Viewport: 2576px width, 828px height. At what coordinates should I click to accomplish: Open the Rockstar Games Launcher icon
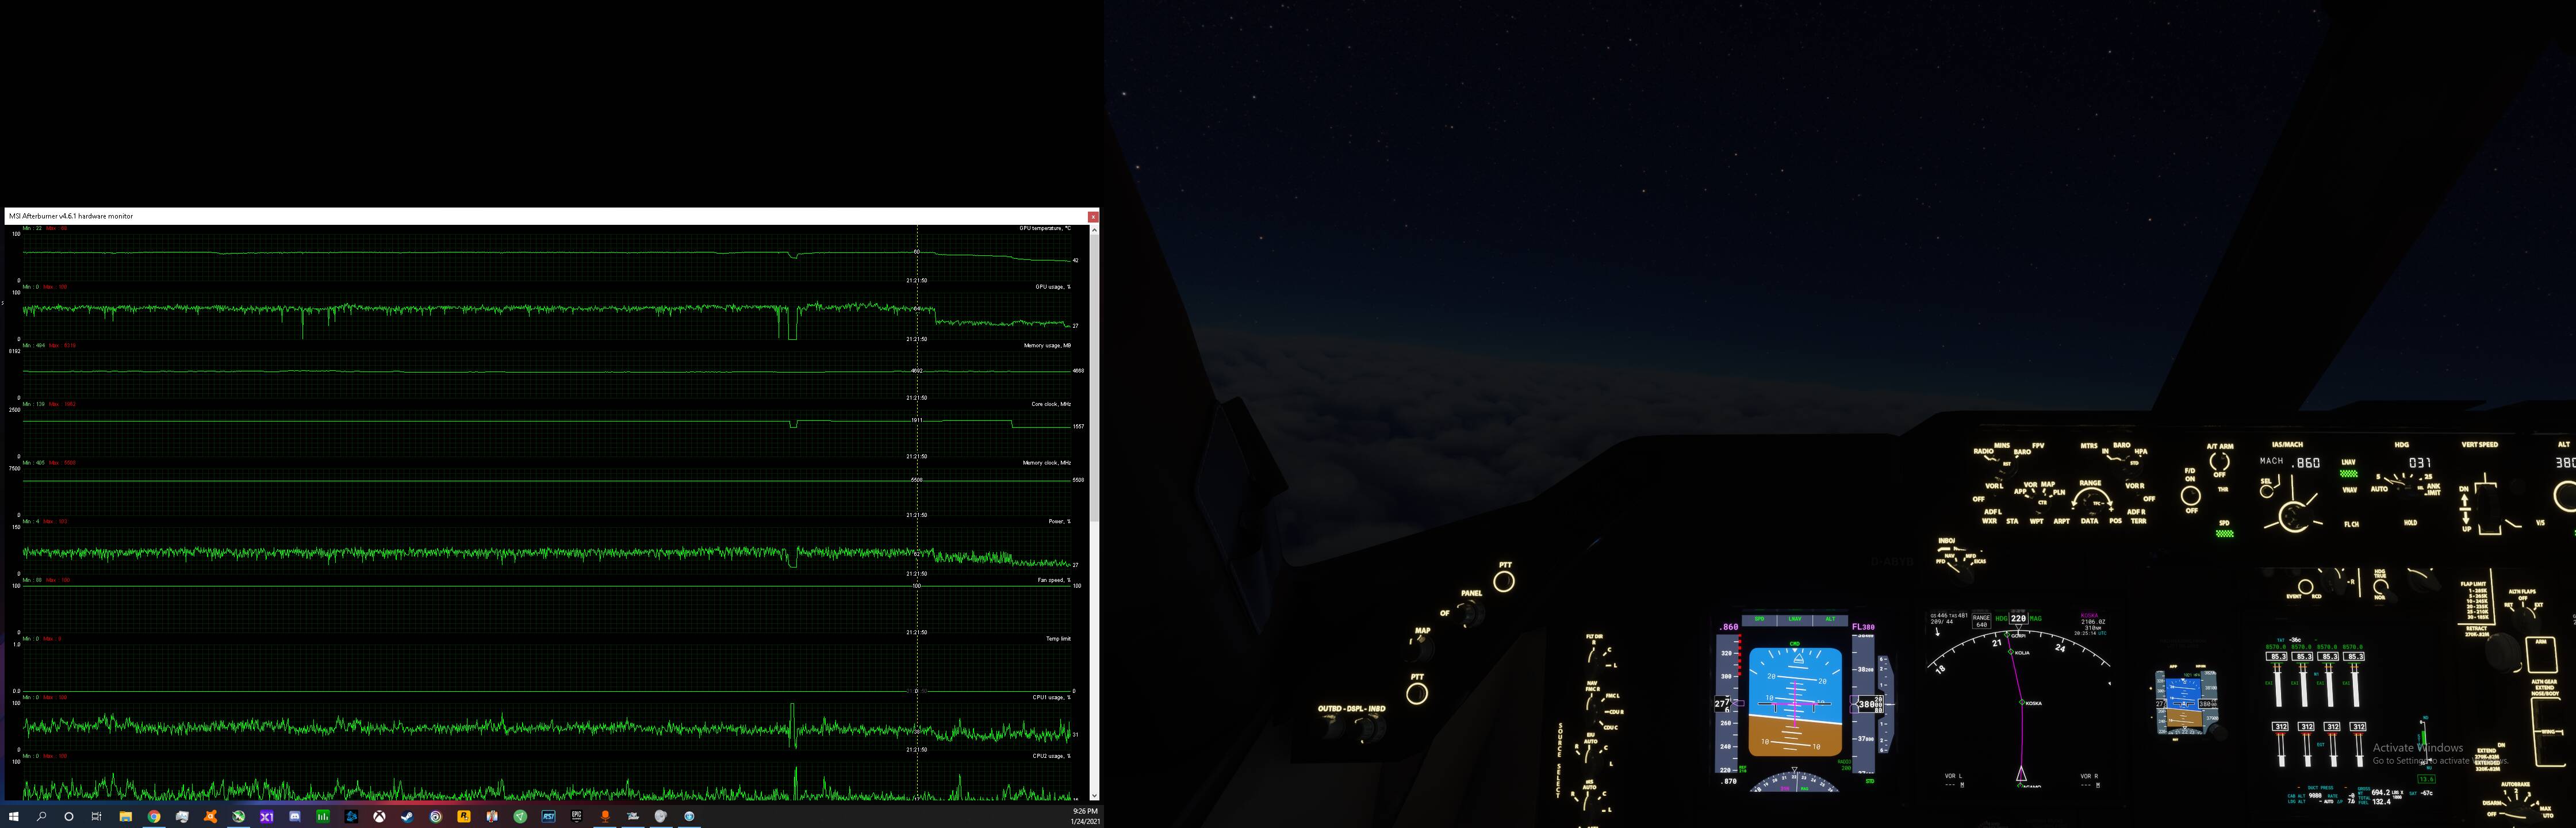pos(464,816)
